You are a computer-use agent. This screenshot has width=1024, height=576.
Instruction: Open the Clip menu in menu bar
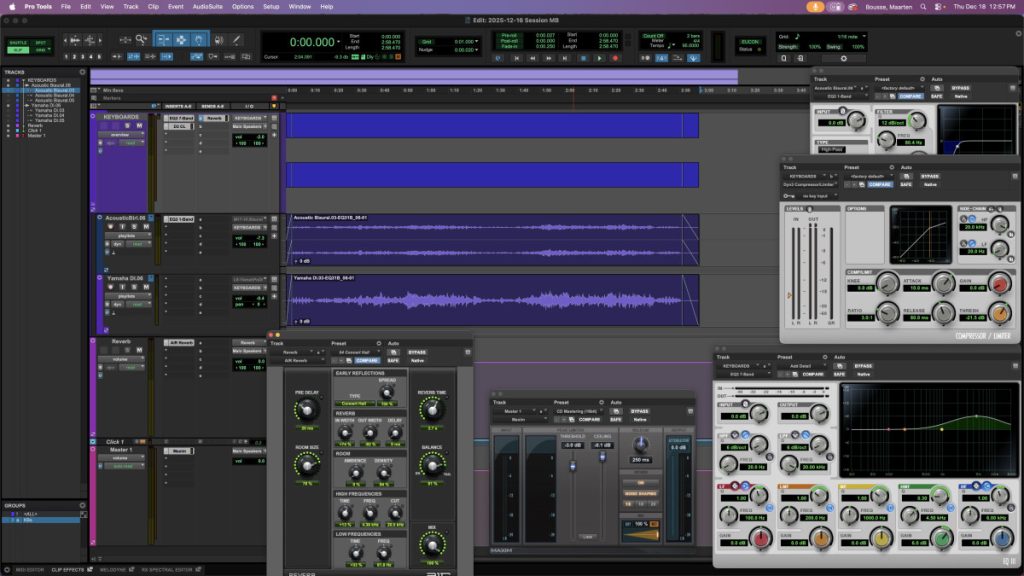click(154, 6)
